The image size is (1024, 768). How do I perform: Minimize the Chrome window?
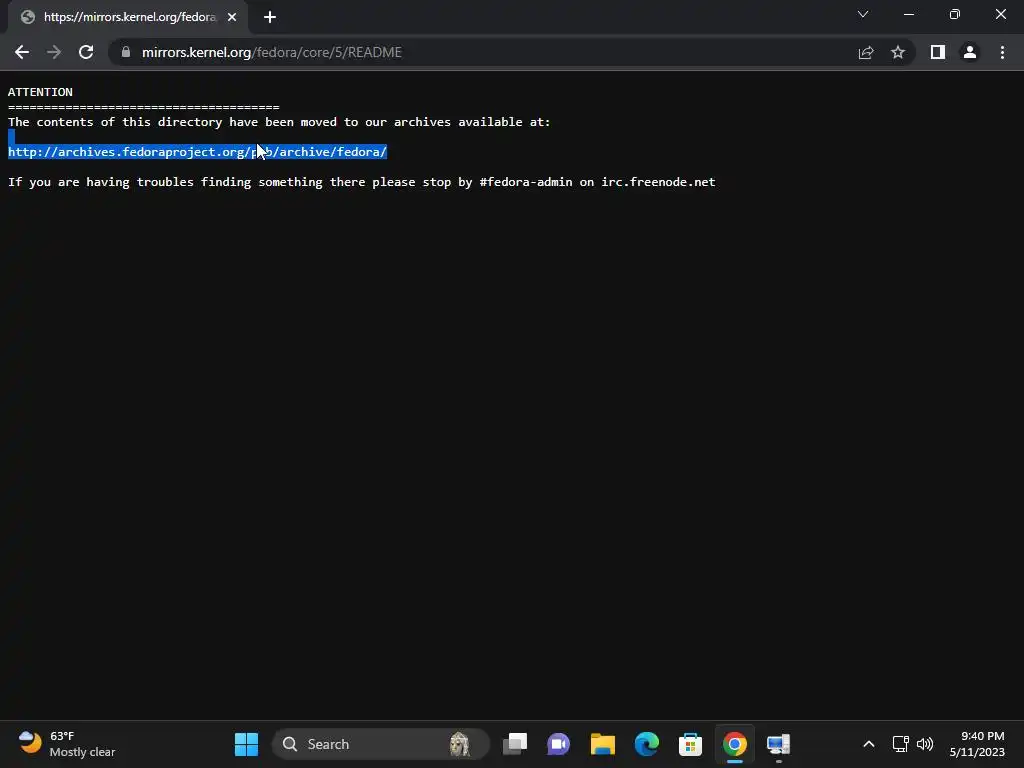tap(908, 14)
